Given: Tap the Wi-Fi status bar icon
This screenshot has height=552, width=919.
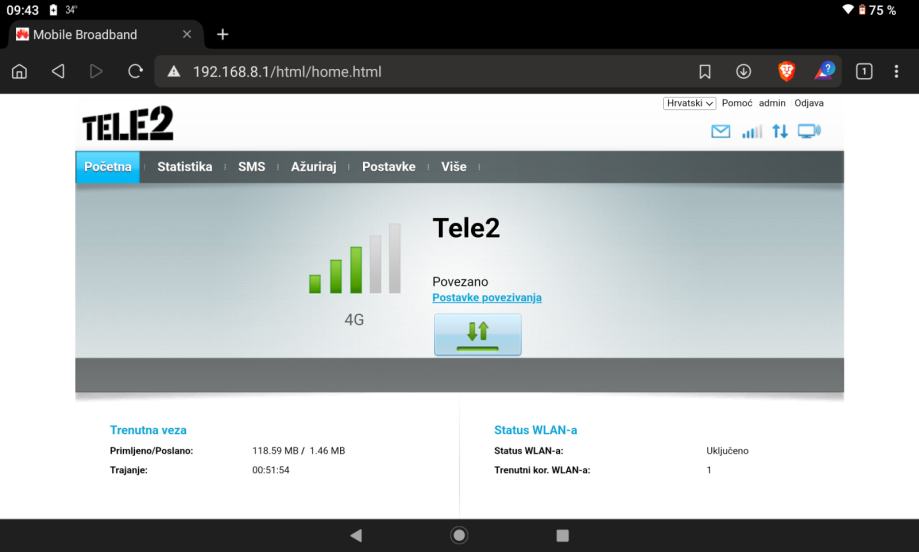Looking at the screenshot, I should 847,9.
